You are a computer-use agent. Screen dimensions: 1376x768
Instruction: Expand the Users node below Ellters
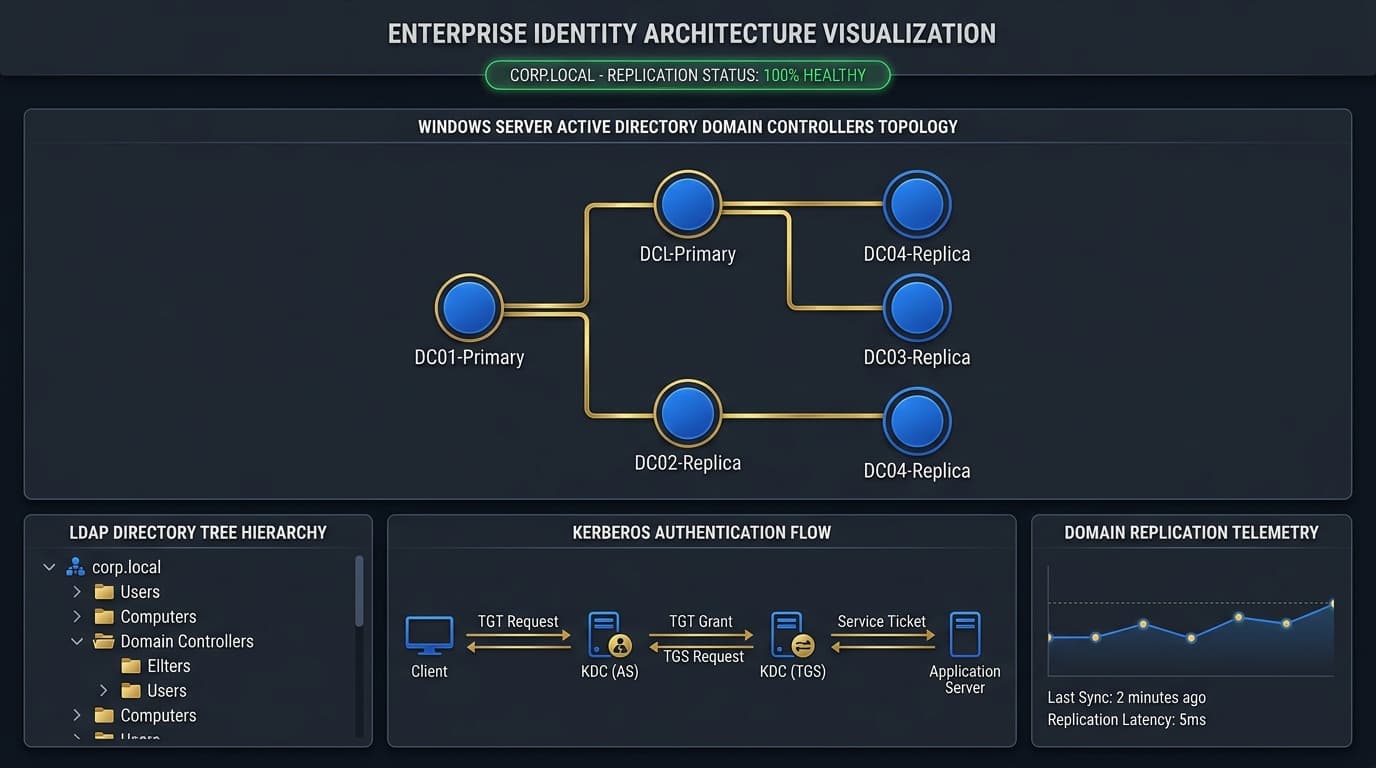103,691
